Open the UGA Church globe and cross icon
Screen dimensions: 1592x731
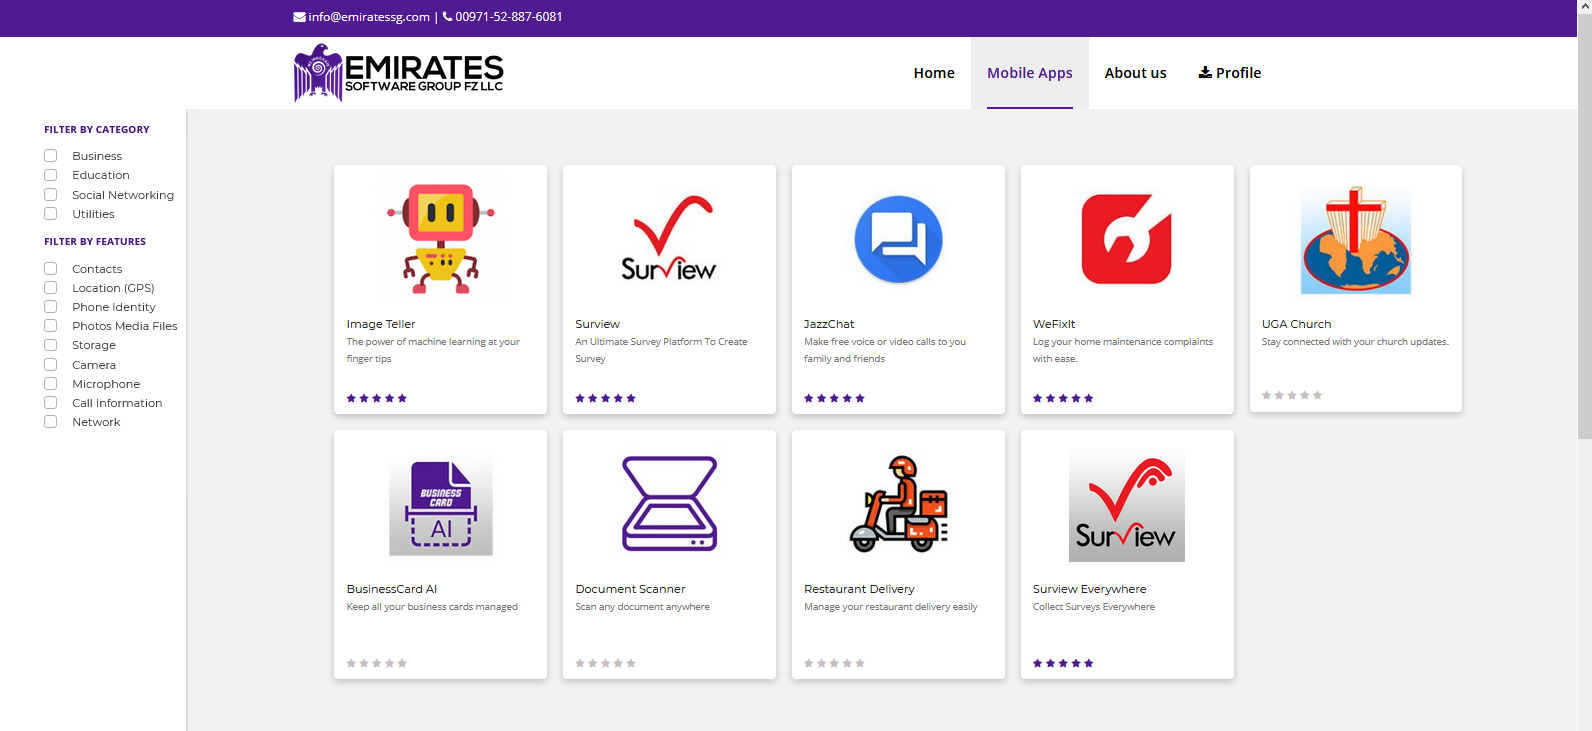[x=1356, y=240]
